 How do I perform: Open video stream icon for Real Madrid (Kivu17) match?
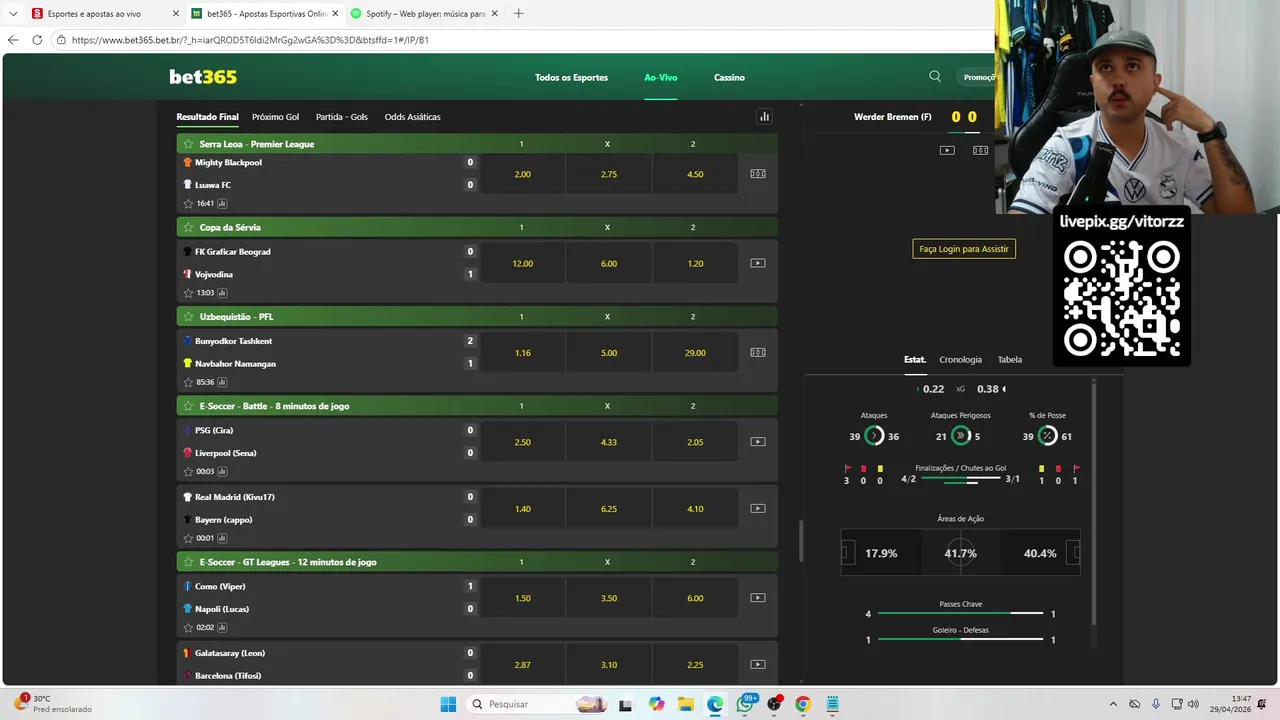[x=758, y=508]
